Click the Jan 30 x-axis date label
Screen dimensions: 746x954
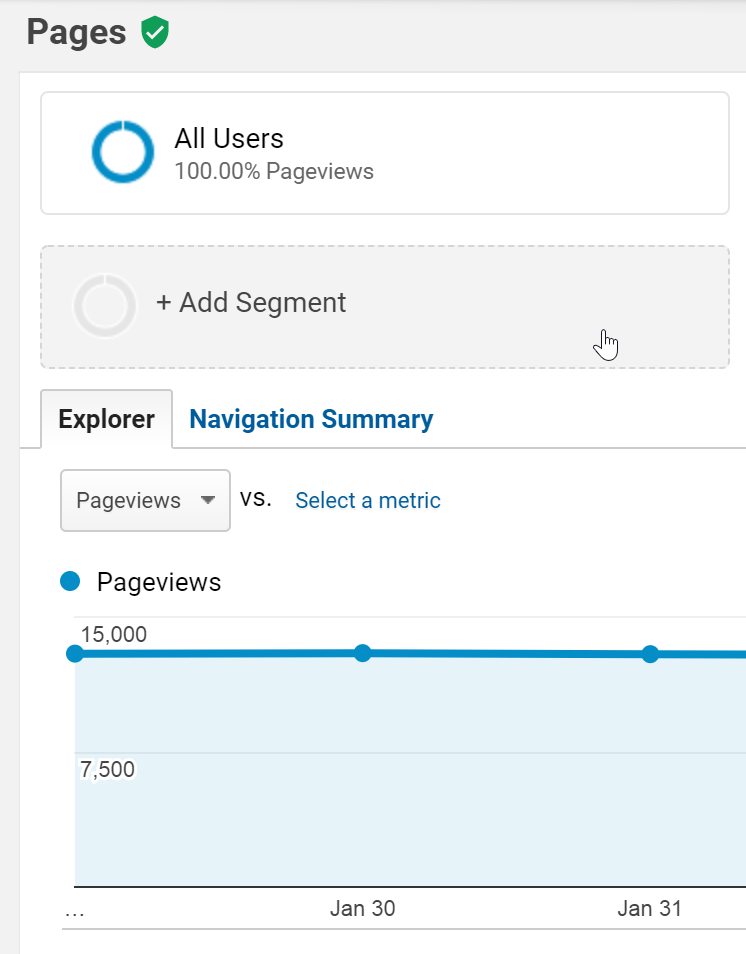click(x=362, y=908)
